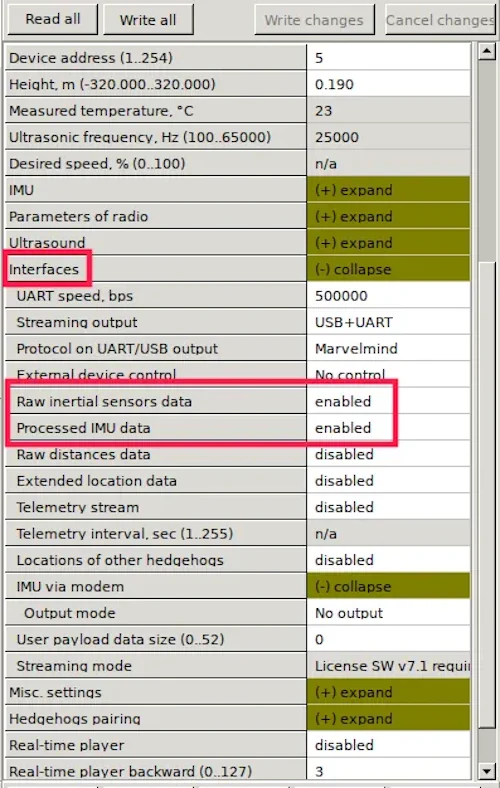Collapse the IMU via modem section

point(388,586)
